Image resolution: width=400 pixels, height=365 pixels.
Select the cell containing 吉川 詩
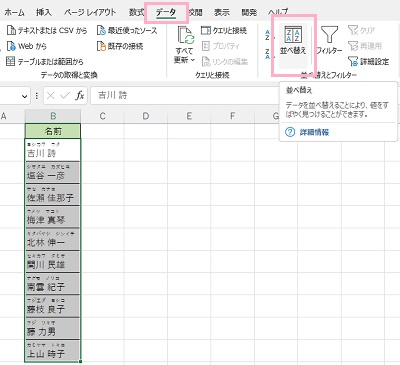tap(53, 150)
